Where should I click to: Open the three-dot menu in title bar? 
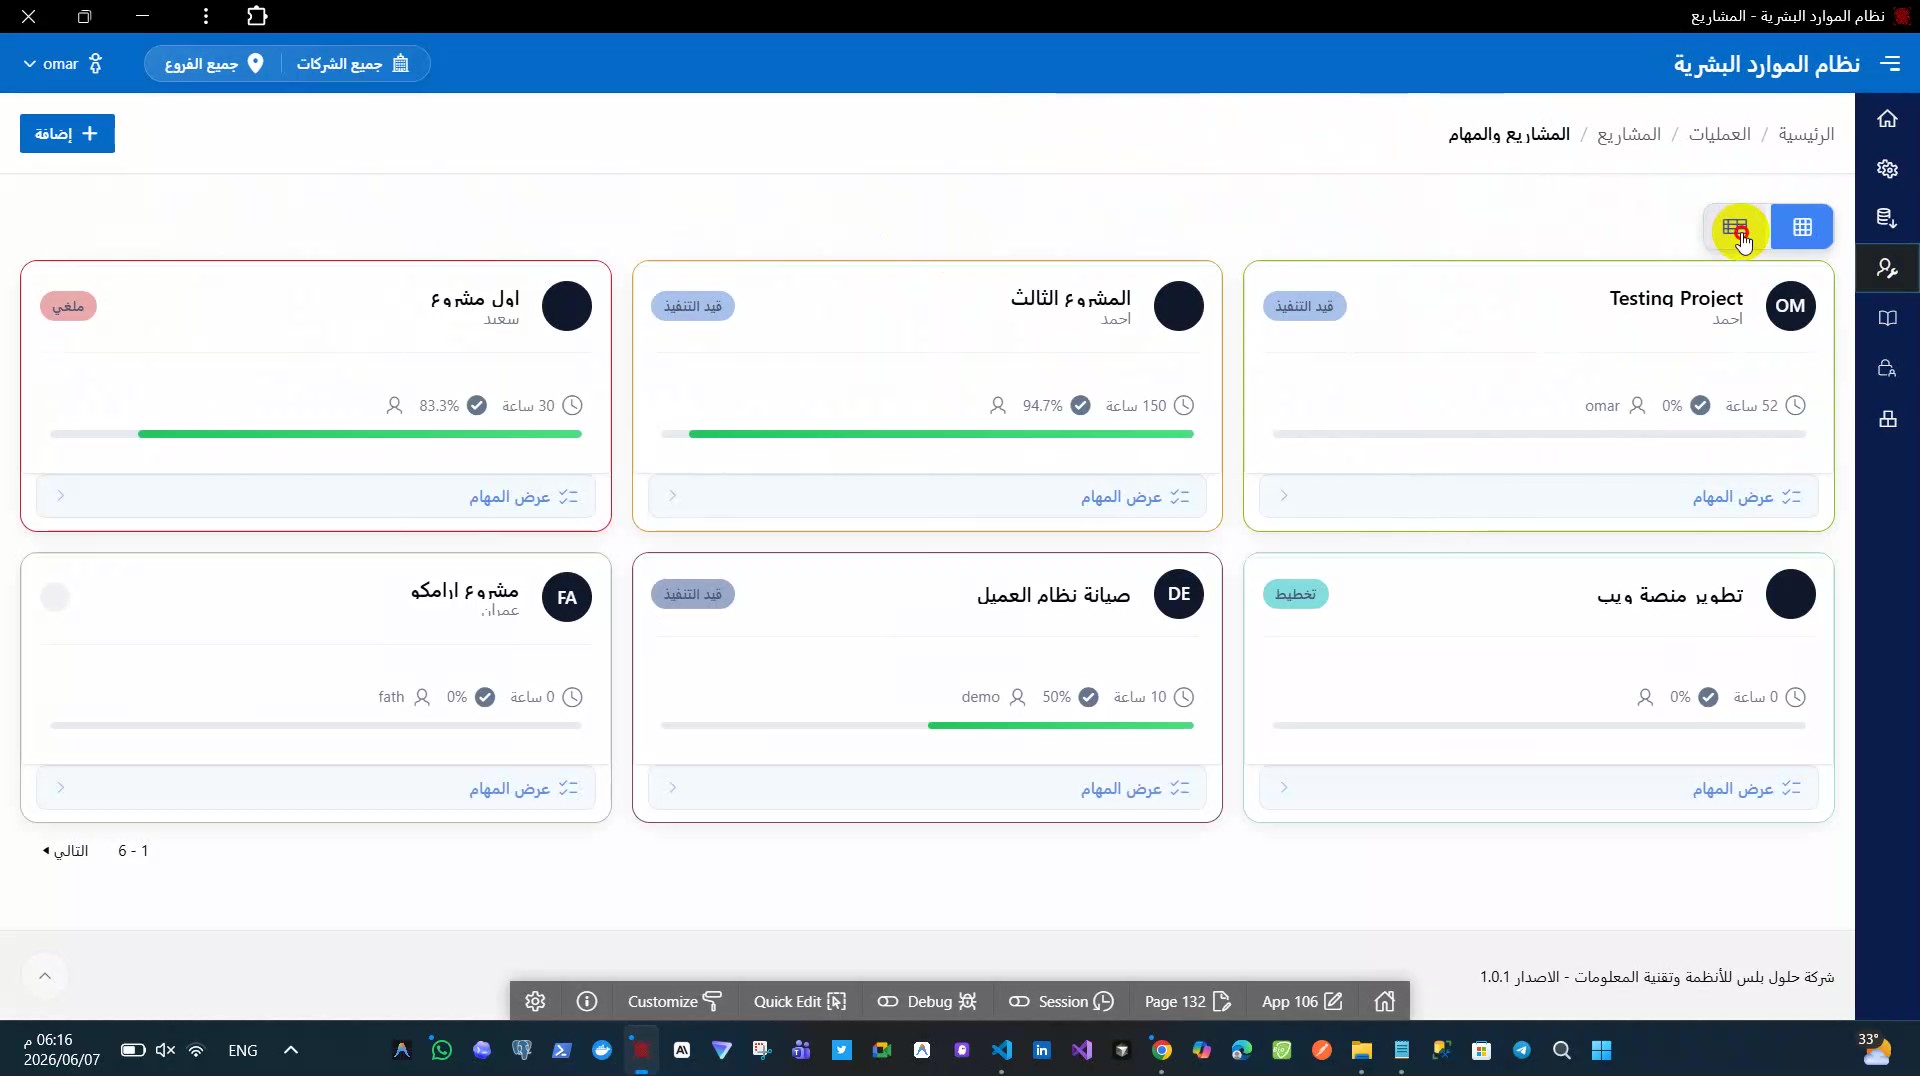[x=205, y=16]
